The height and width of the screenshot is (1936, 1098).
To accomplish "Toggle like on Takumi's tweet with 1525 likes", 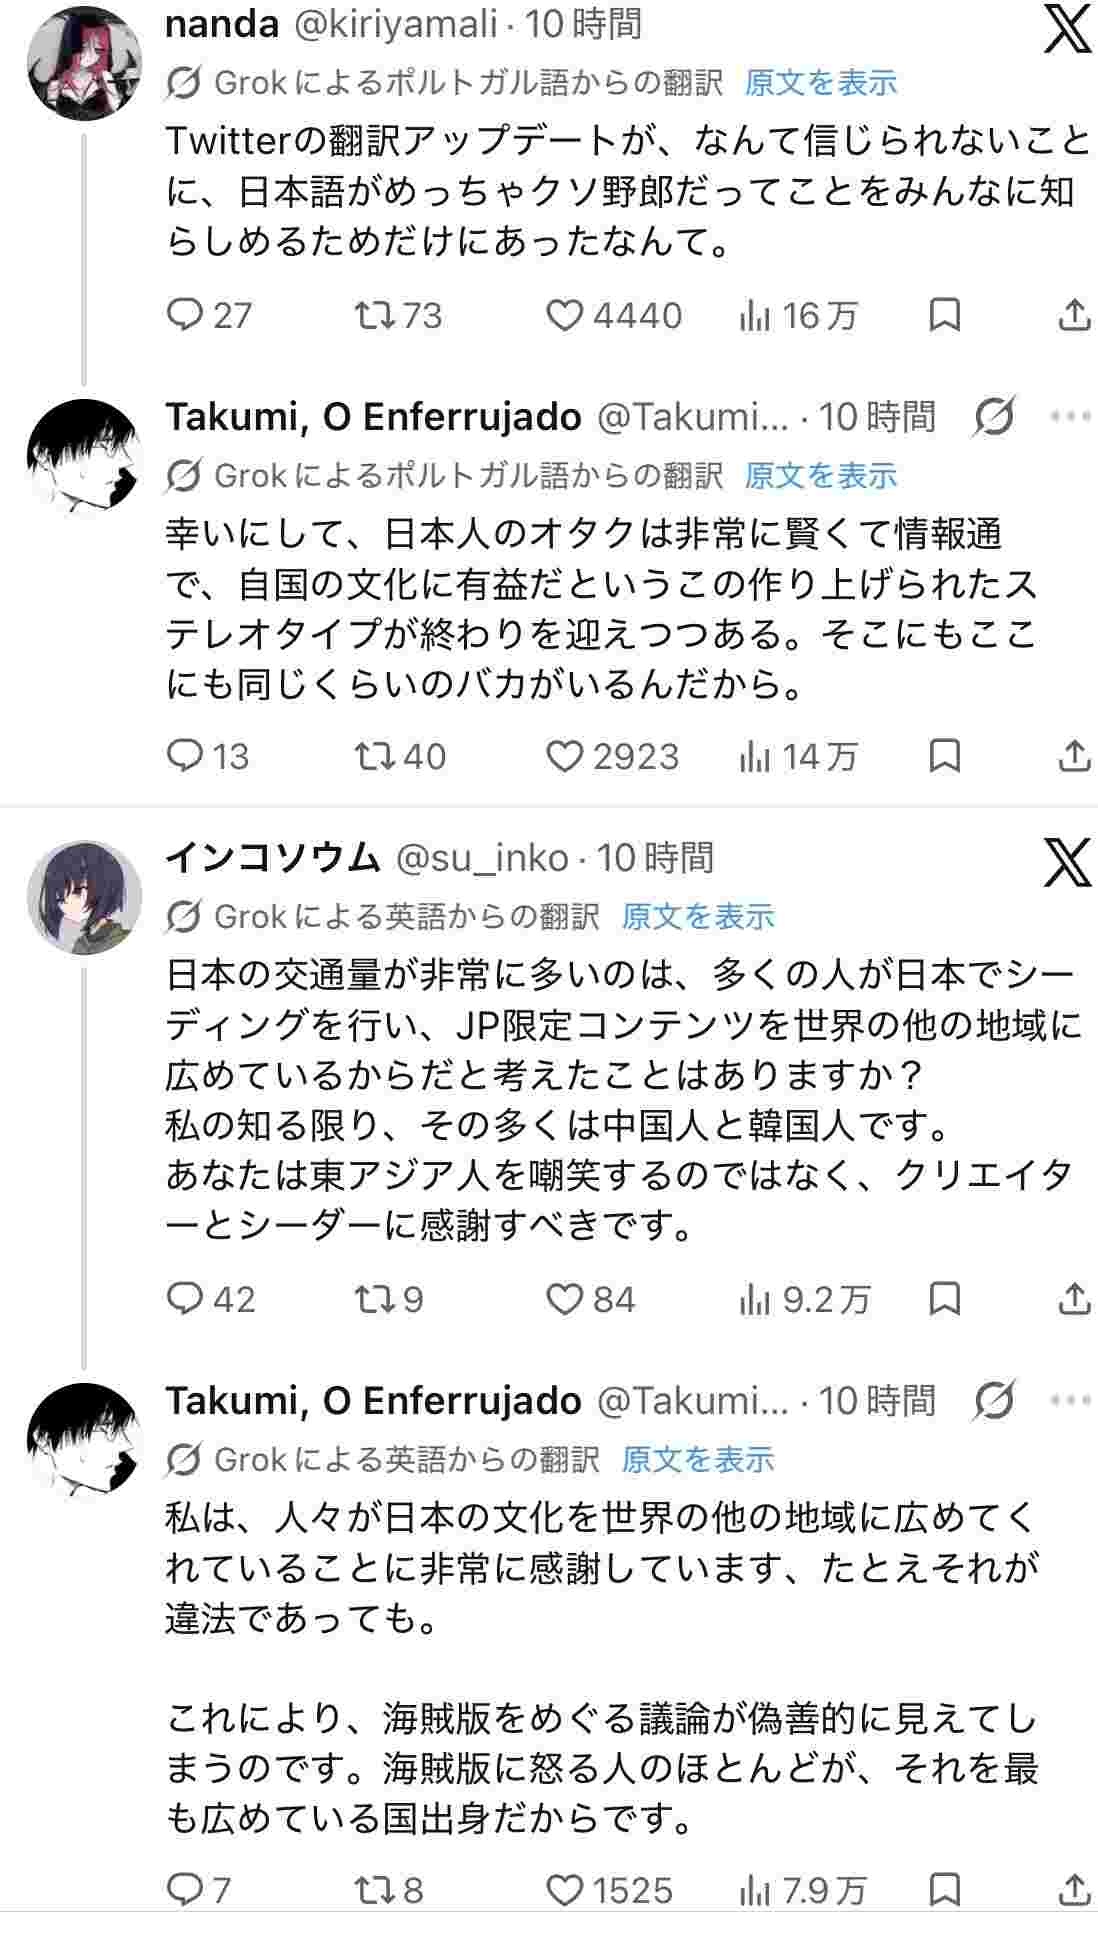I will (x=565, y=1890).
